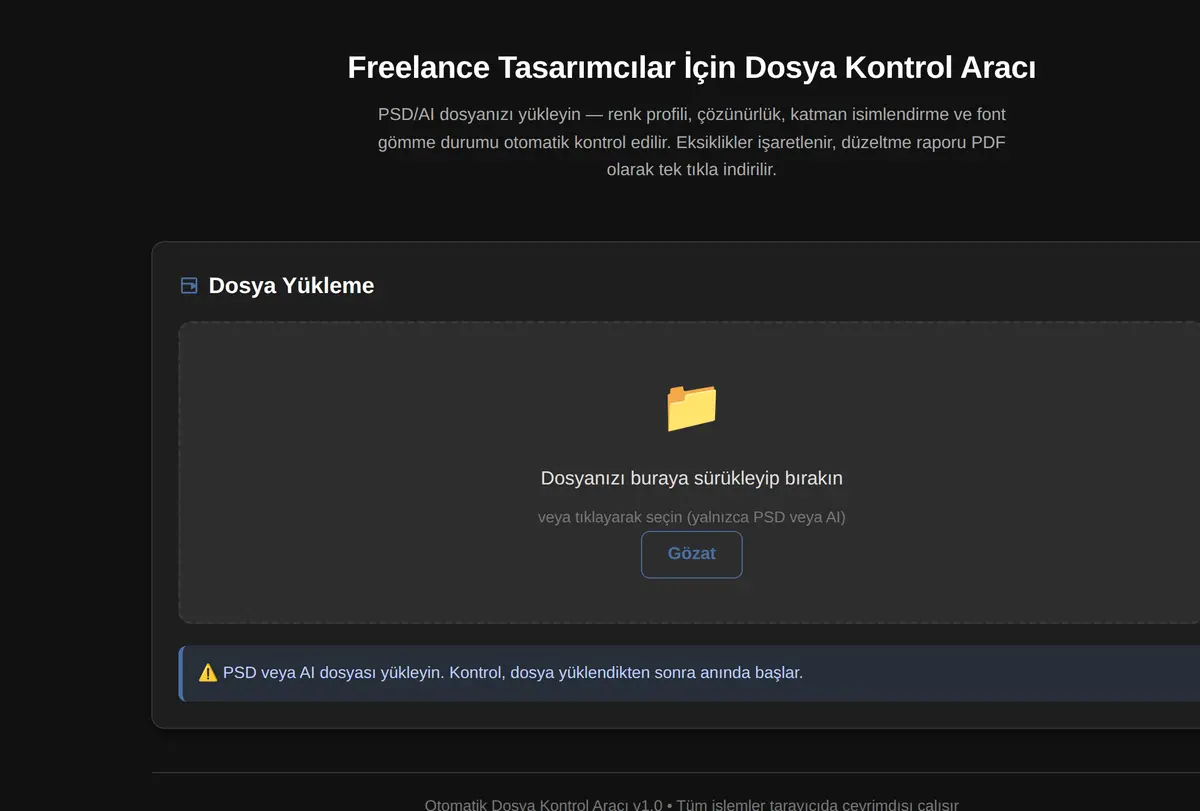1200x811 pixels.
Task: Click the page title 'Freelance Tasarımcılar İçin Dosya Kontrol Aracı'
Action: [x=691, y=68]
